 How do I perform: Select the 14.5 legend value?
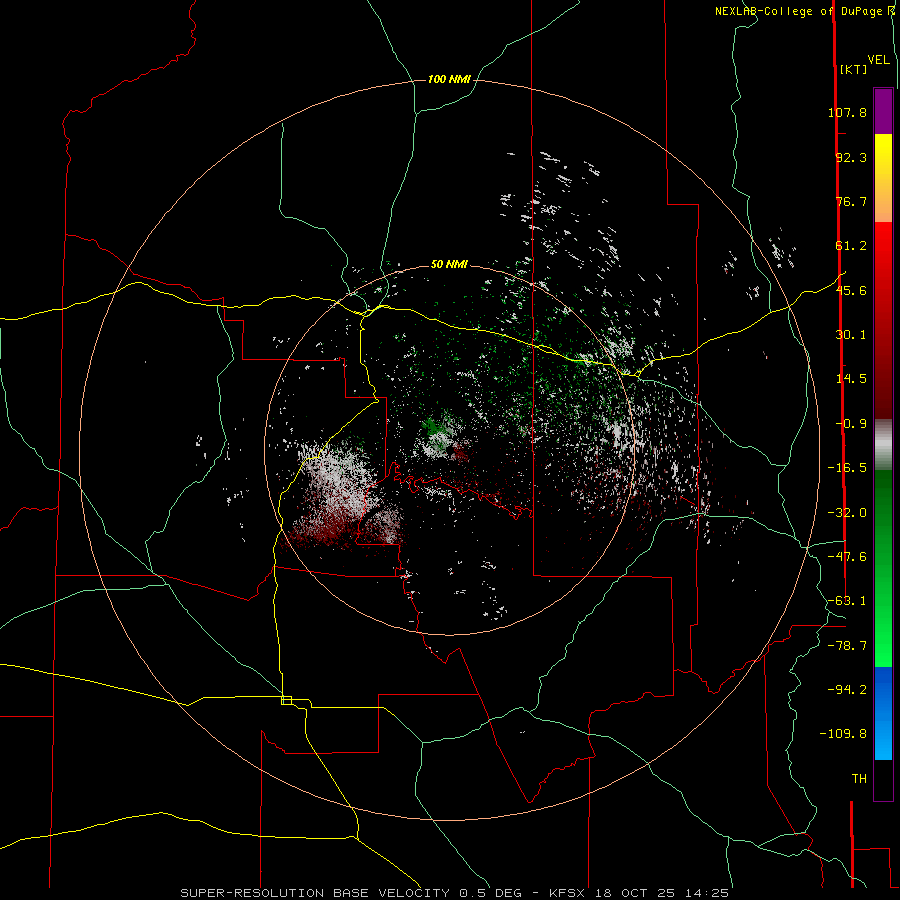(x=851, y=379)
